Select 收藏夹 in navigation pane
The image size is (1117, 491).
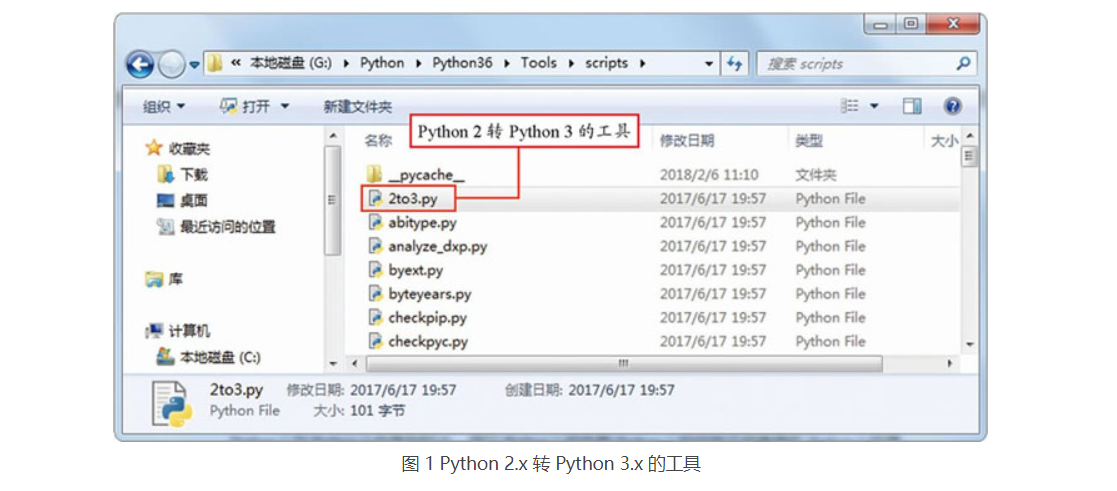click(189, 149)
